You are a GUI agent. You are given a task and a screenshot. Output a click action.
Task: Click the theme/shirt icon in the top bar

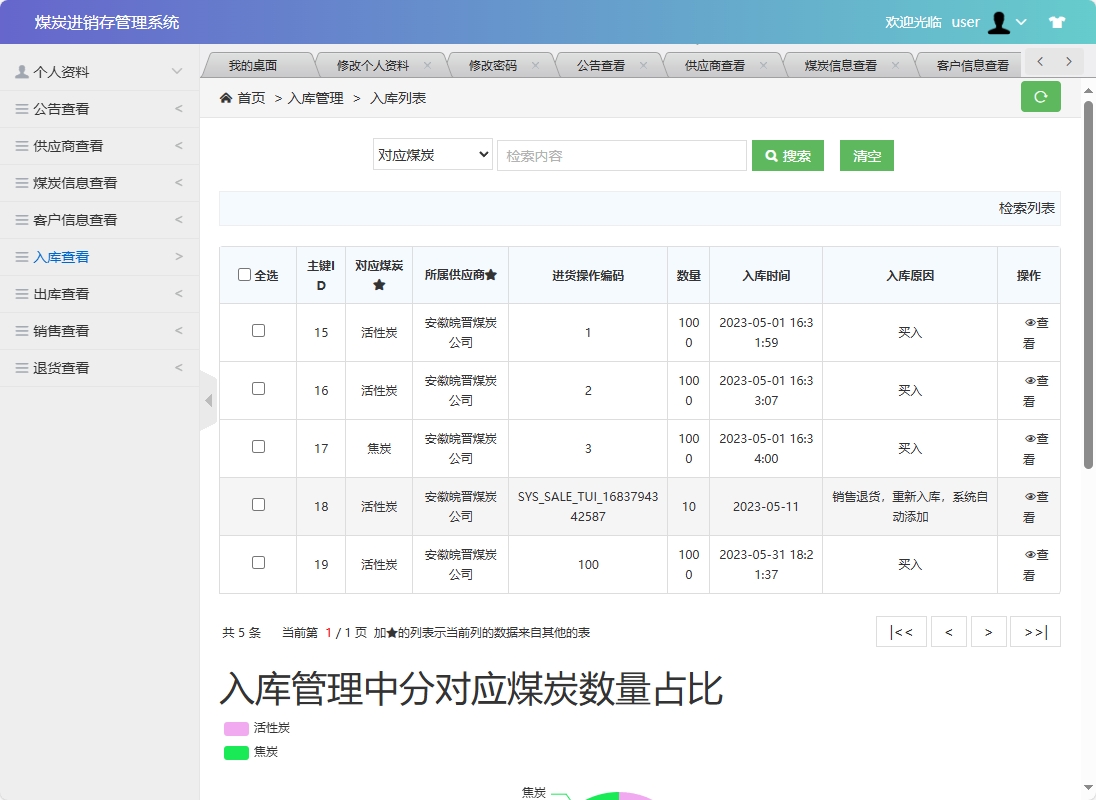click(1057, 21)
